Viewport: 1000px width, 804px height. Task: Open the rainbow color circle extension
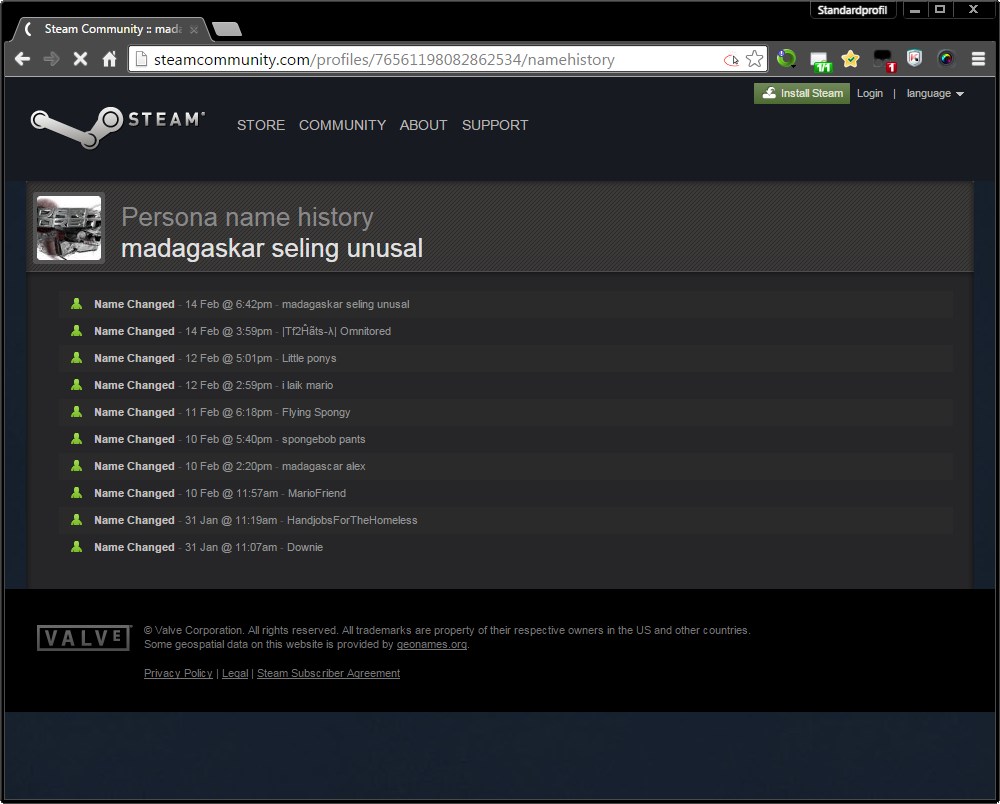(x=946, y=59)
